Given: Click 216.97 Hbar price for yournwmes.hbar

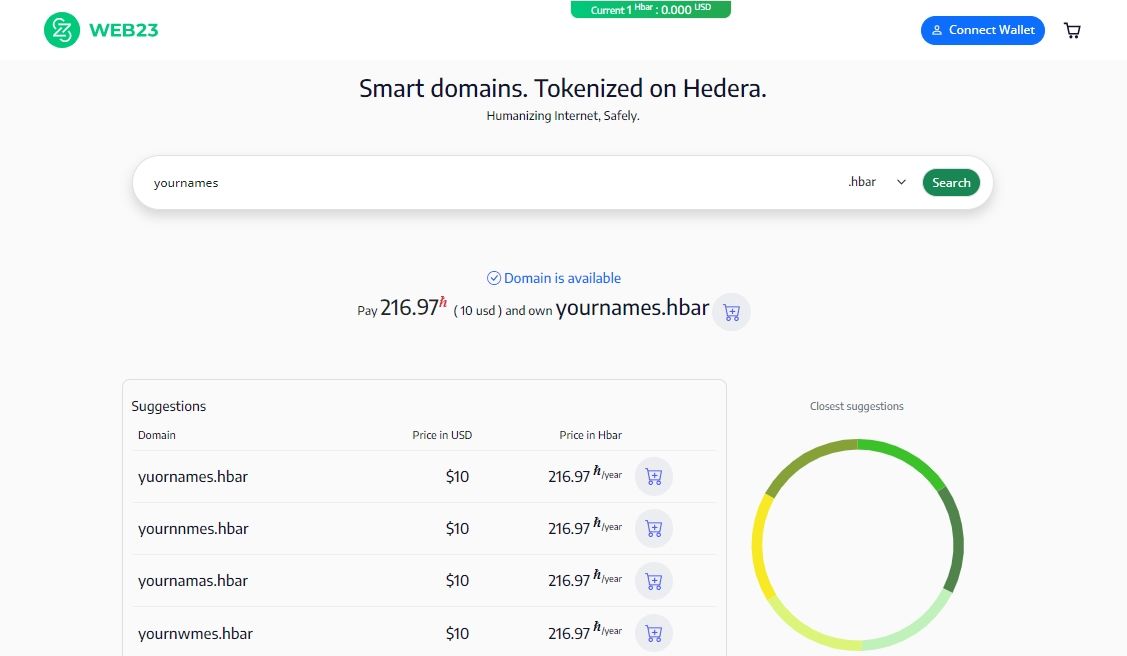Looking at the screenshot, I should point(585,633).
